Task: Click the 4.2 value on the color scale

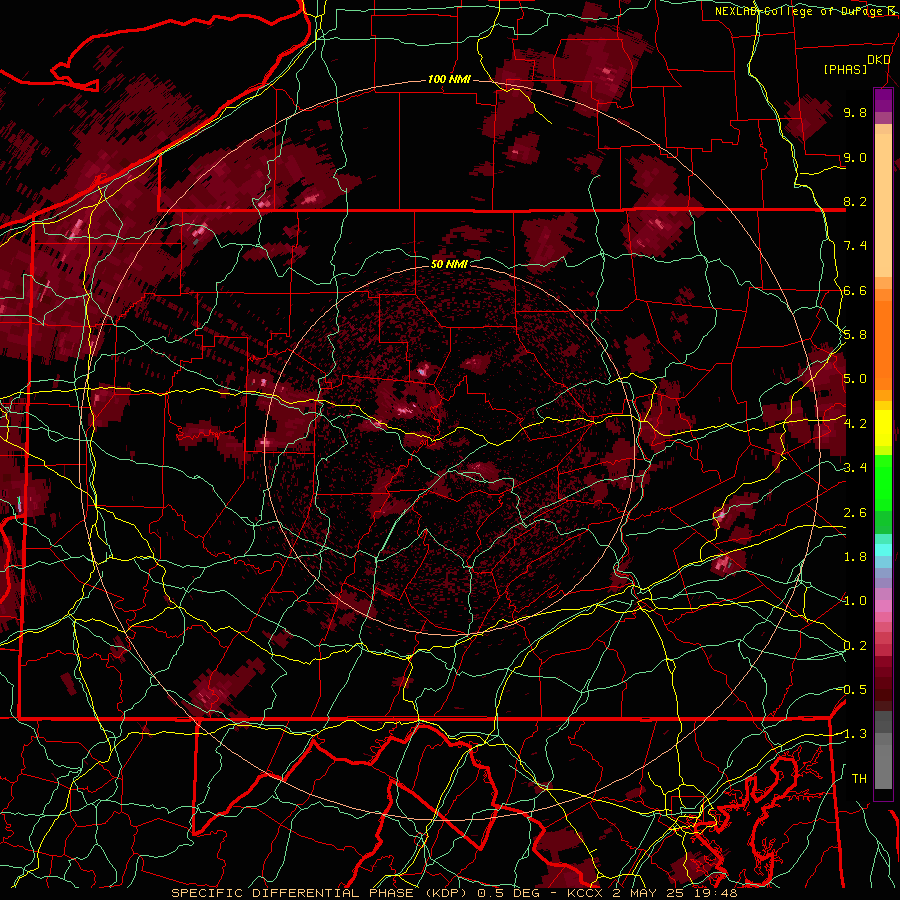Action: click(855, 424)
